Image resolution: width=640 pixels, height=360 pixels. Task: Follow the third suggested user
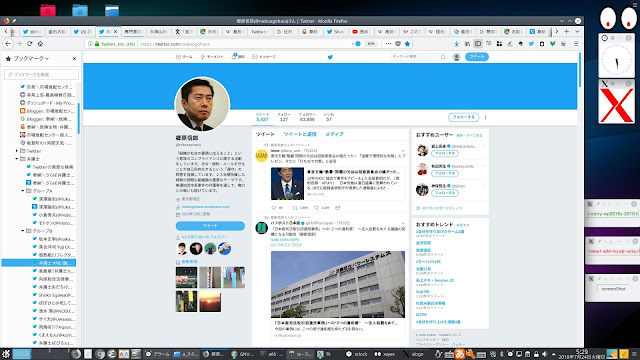445,193
